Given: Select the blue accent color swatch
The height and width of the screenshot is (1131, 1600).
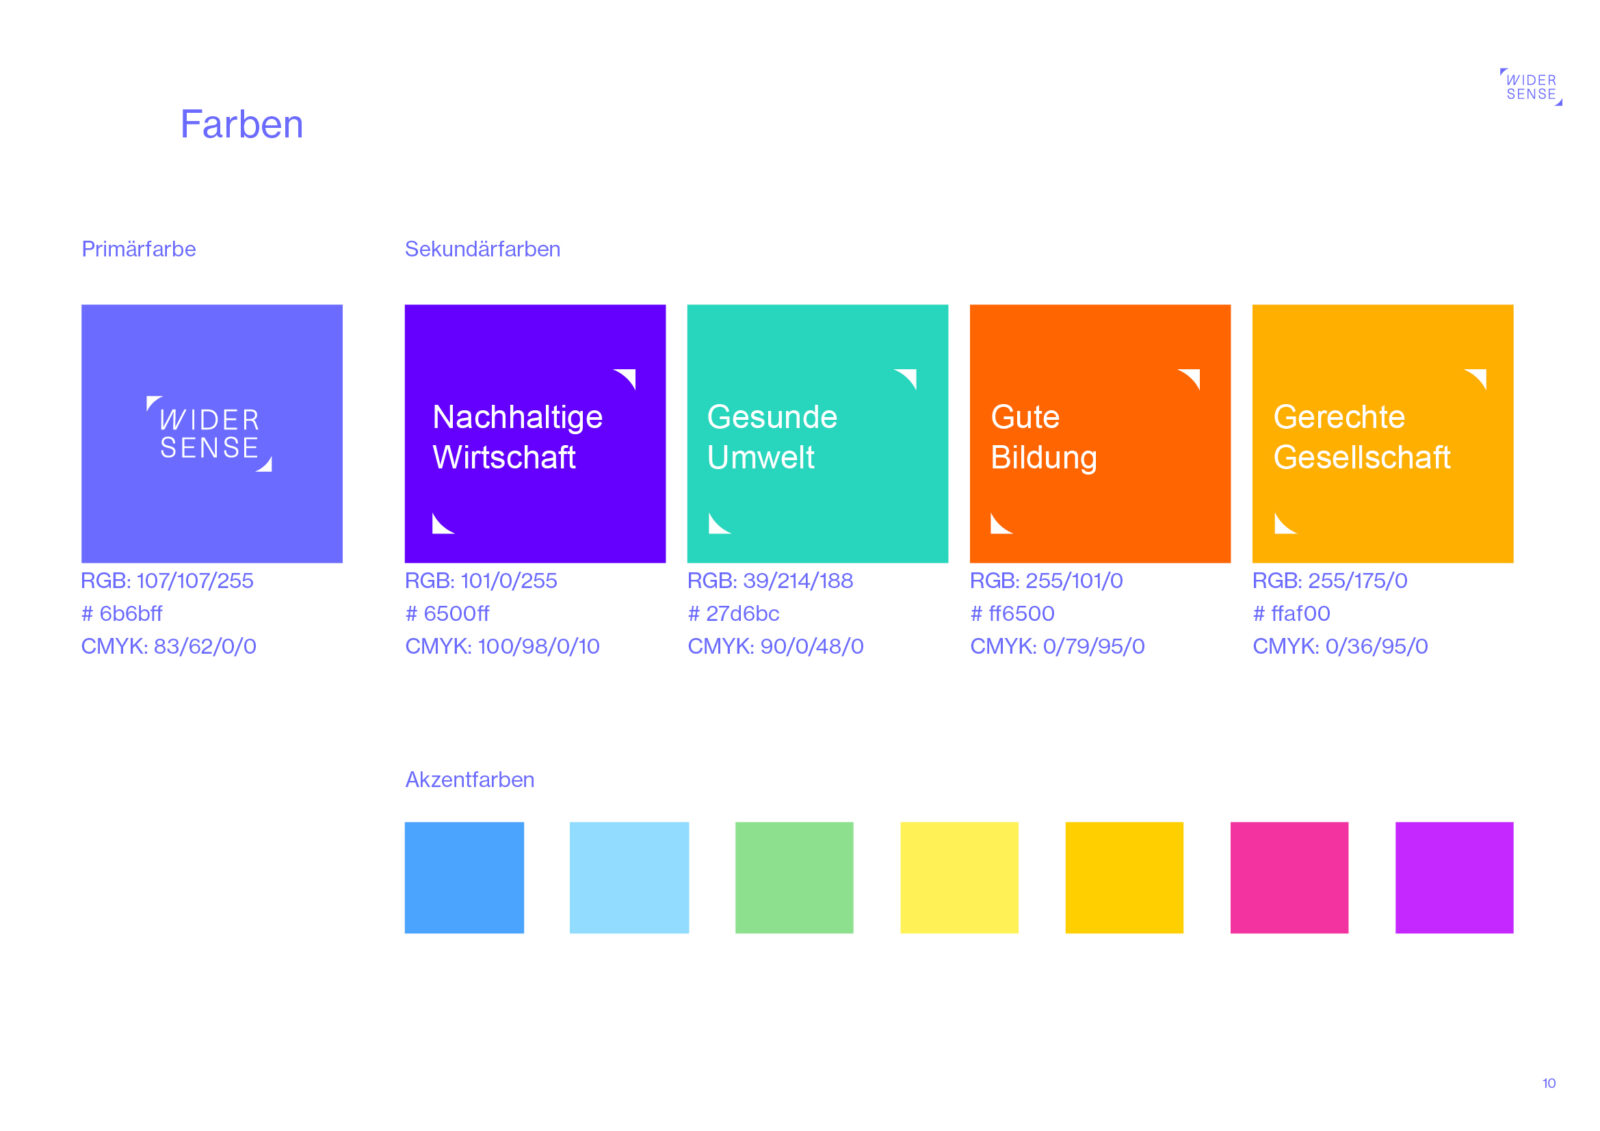Looking at the screenshot, I should pos(464,877).
